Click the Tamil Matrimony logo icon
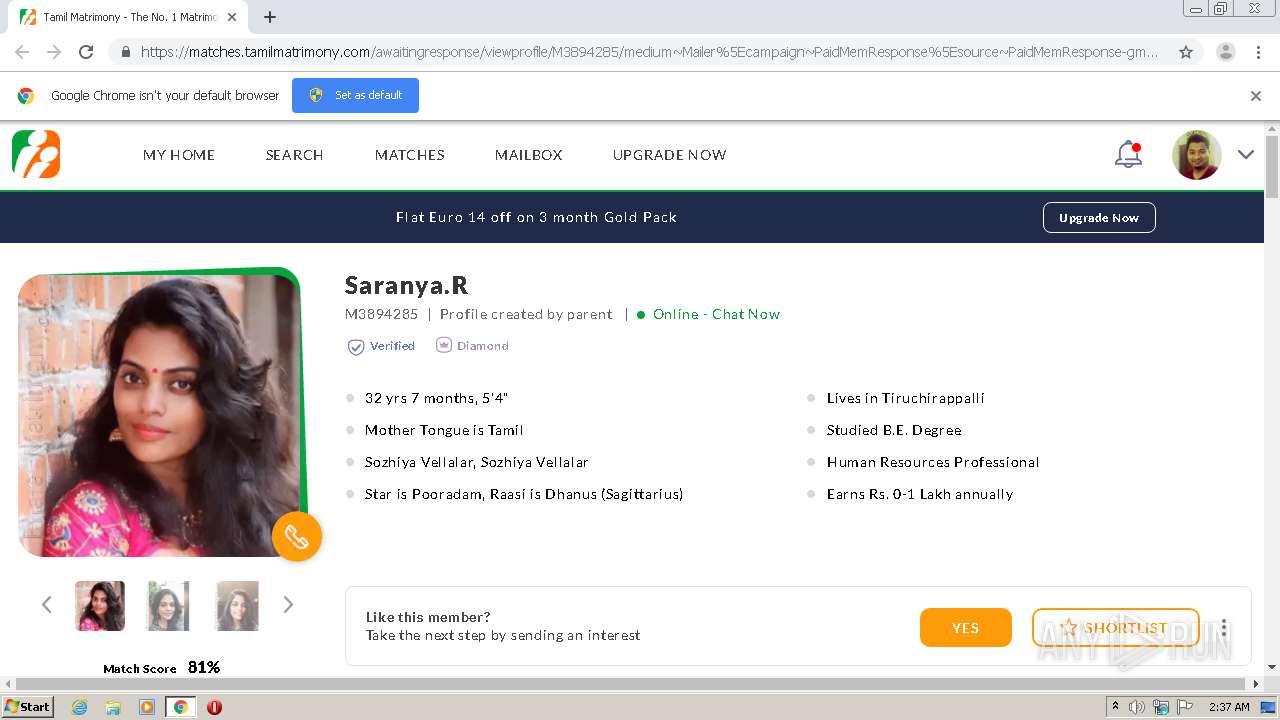 (x=36, y=154)
